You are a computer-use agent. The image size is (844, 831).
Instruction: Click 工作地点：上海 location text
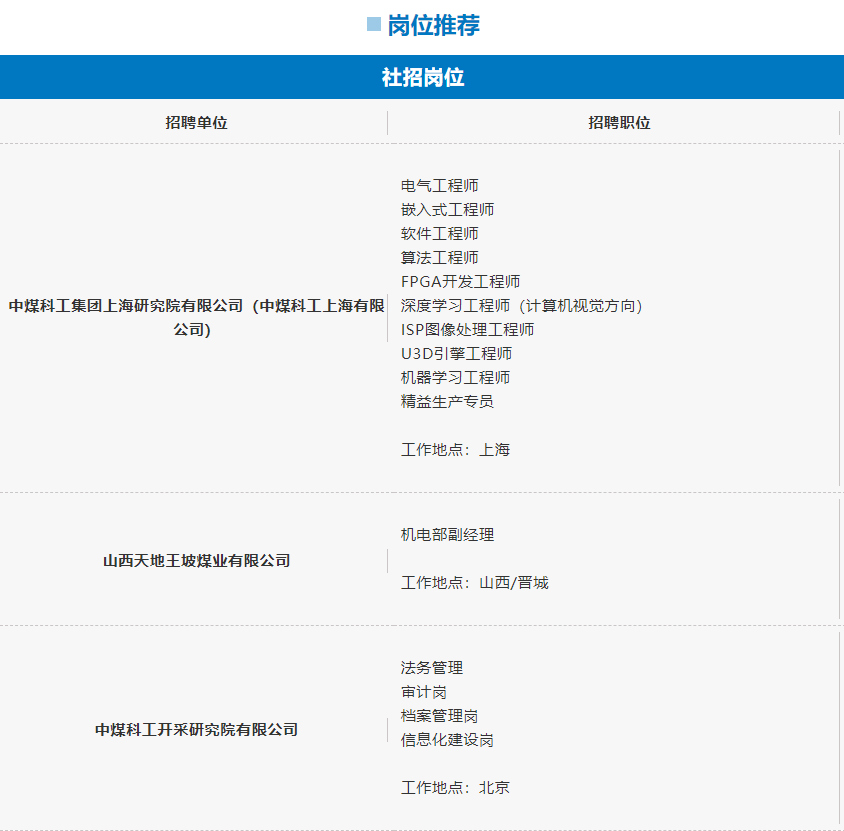[x=455, y=449]
